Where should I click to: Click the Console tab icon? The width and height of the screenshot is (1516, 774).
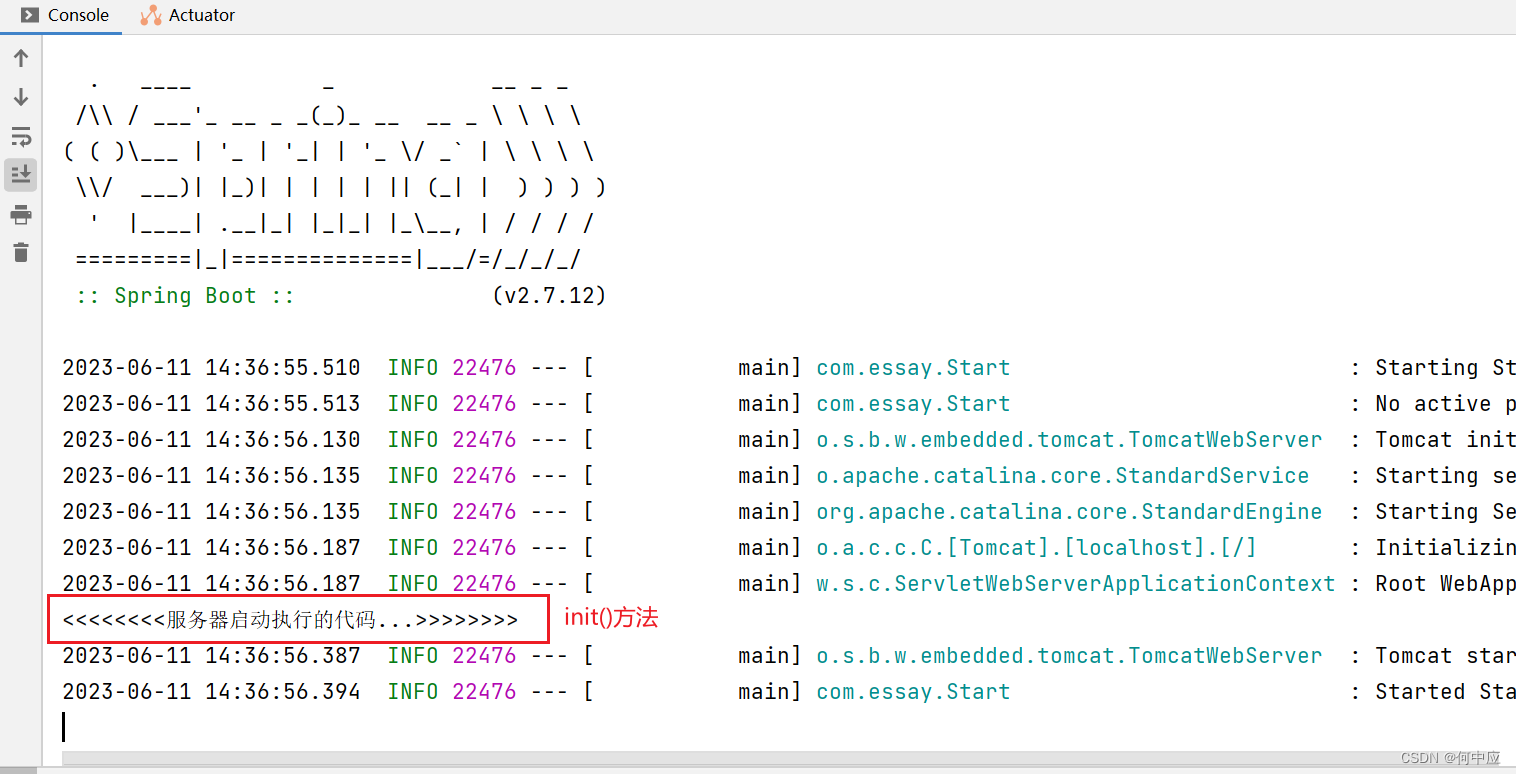30,15
